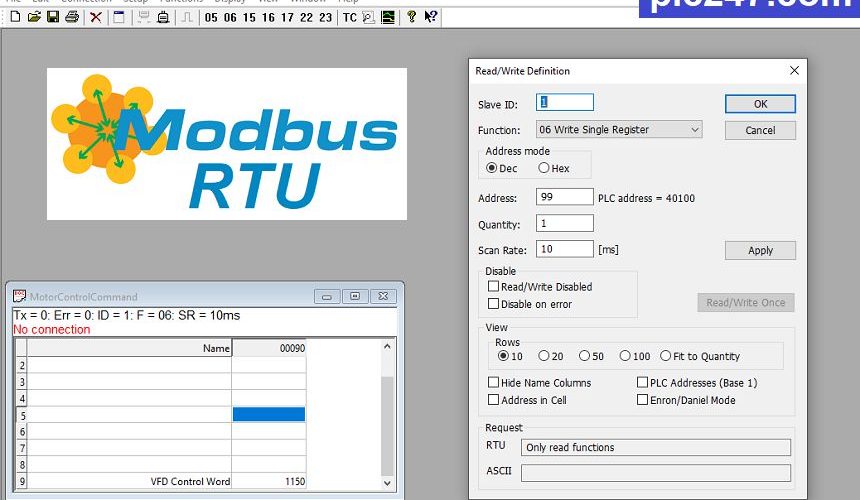
Task: Click the "PLC address = 40100" label
Action: (x=646, y=198)
